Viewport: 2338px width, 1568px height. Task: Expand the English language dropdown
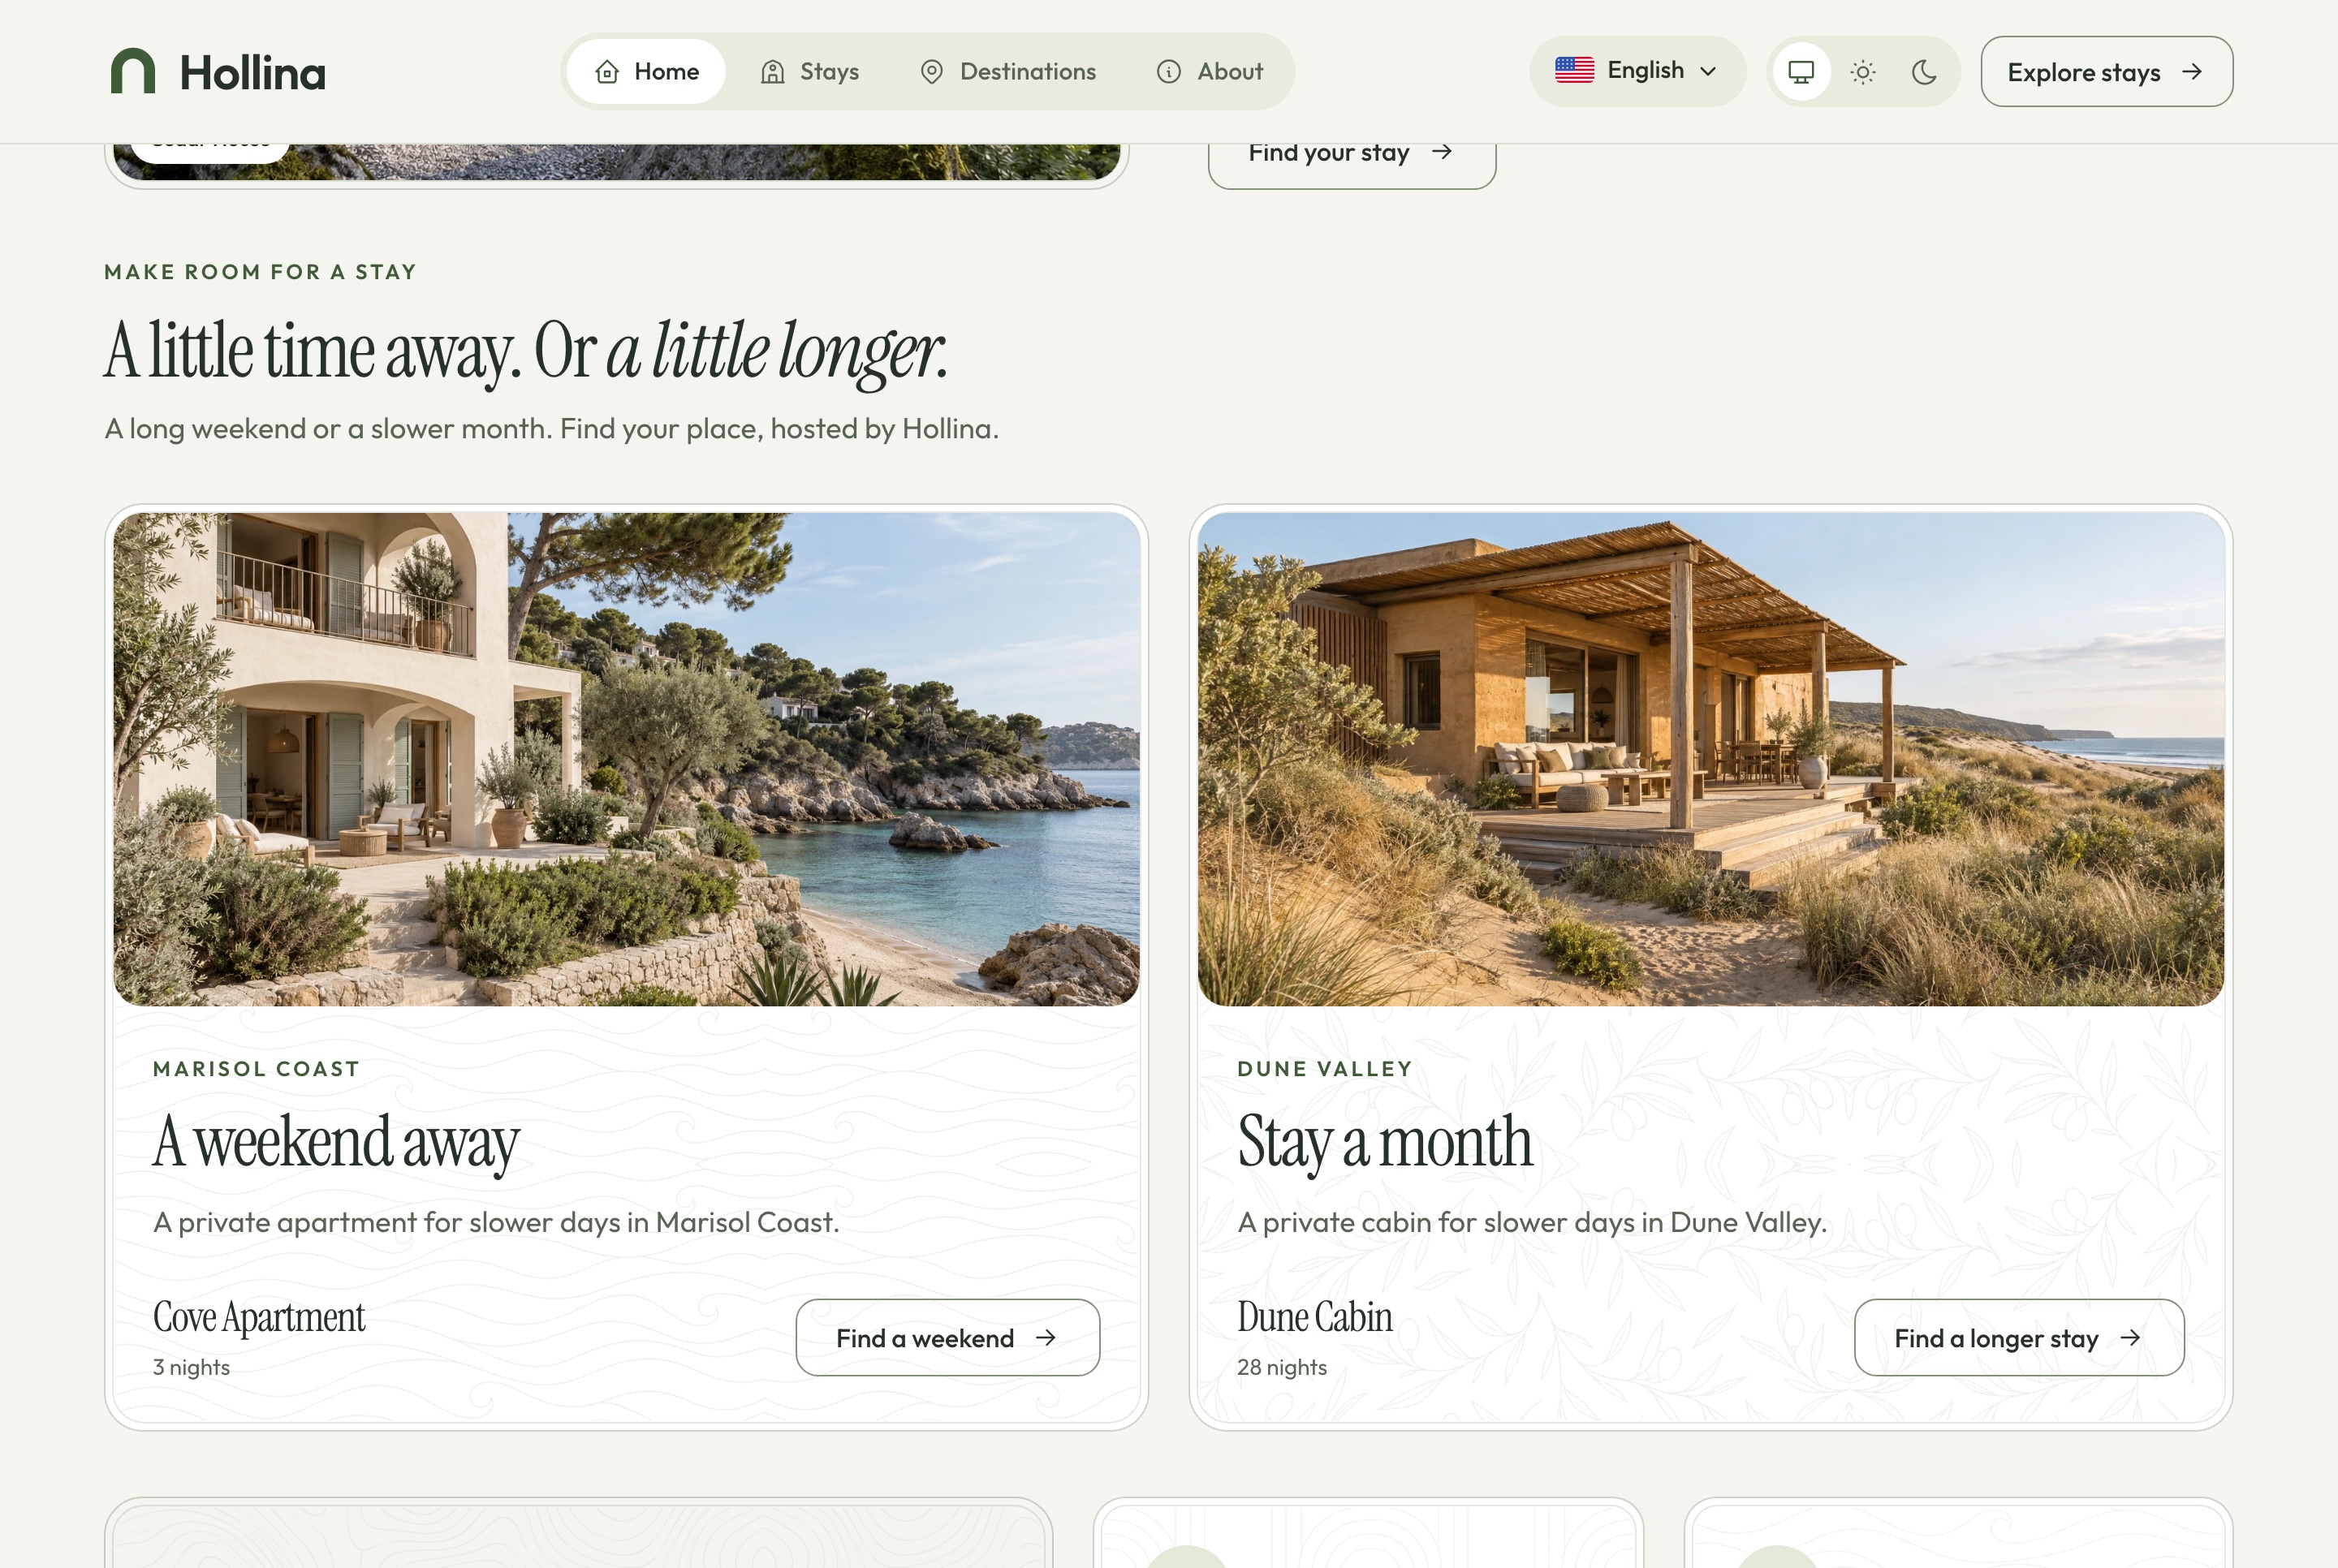tap(1637, 71)
